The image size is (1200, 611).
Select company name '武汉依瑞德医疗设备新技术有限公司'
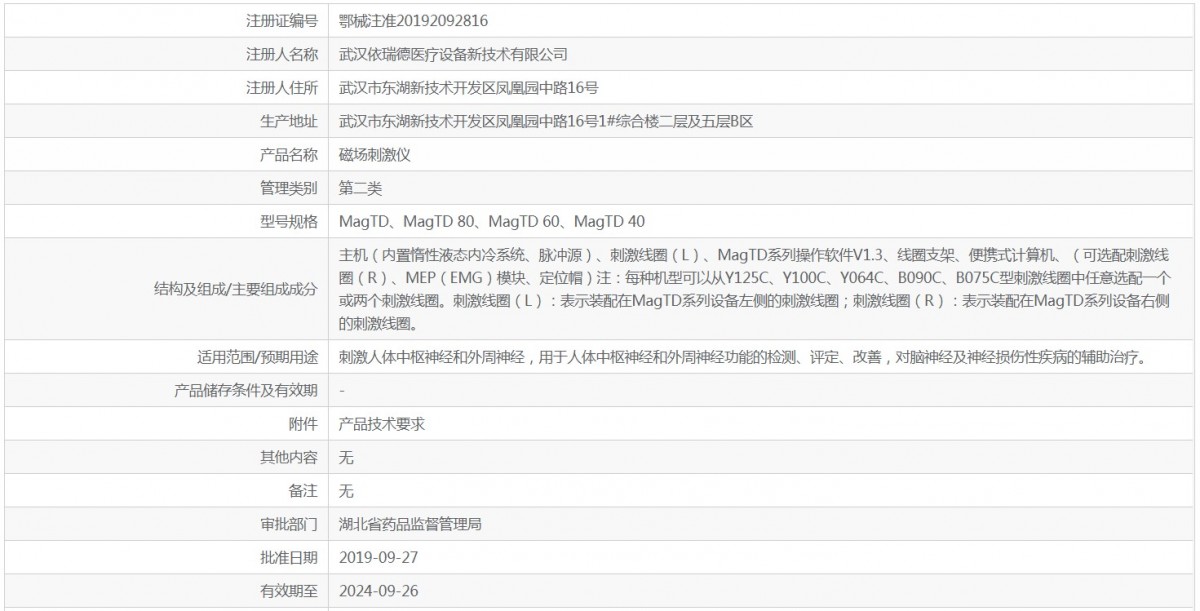tap(454, 54)
